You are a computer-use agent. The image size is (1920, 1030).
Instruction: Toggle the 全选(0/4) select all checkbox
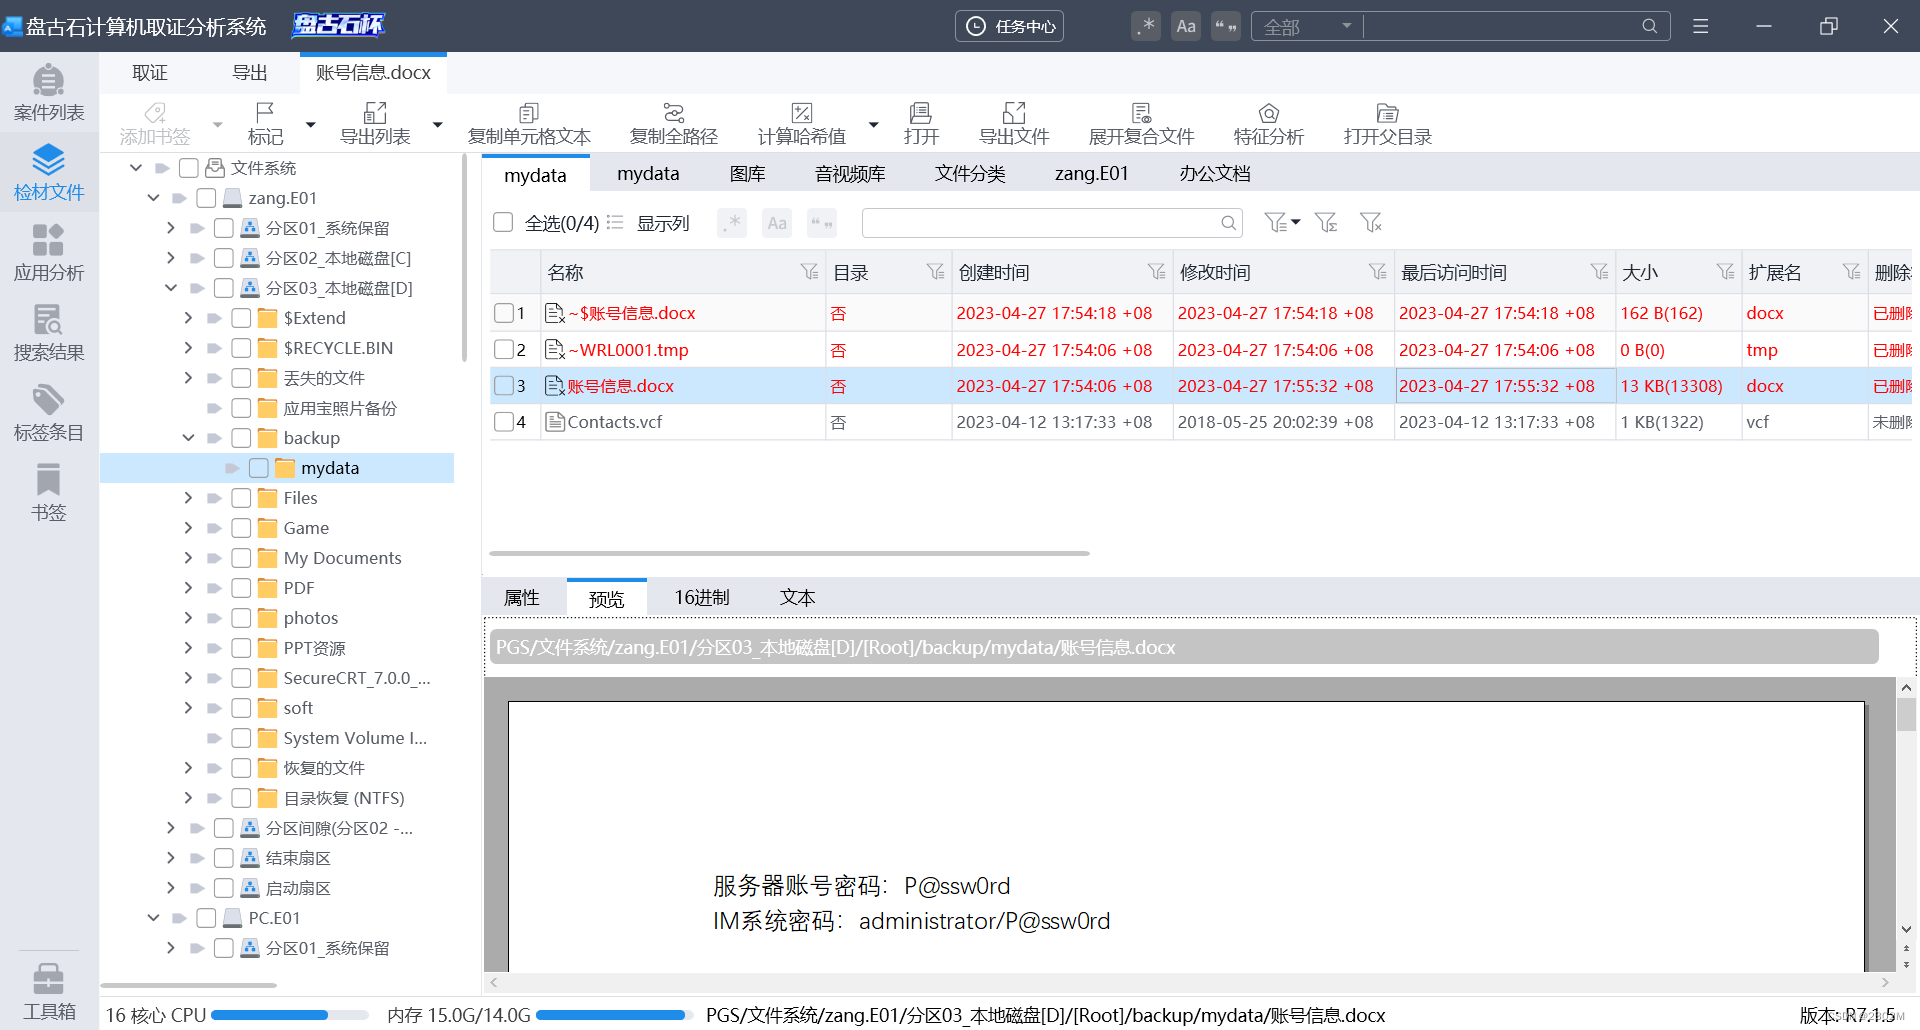coord(503,222)
